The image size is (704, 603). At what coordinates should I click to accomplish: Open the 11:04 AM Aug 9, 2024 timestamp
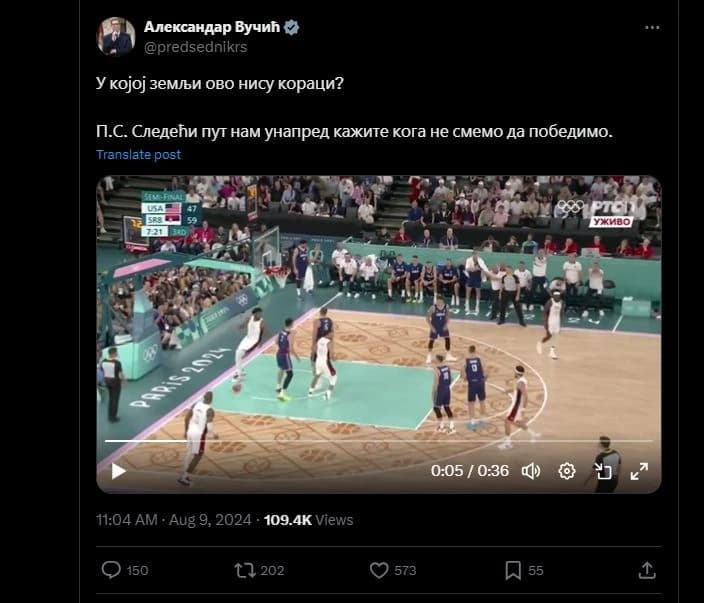pyautogui.click(x=174, y=520)
